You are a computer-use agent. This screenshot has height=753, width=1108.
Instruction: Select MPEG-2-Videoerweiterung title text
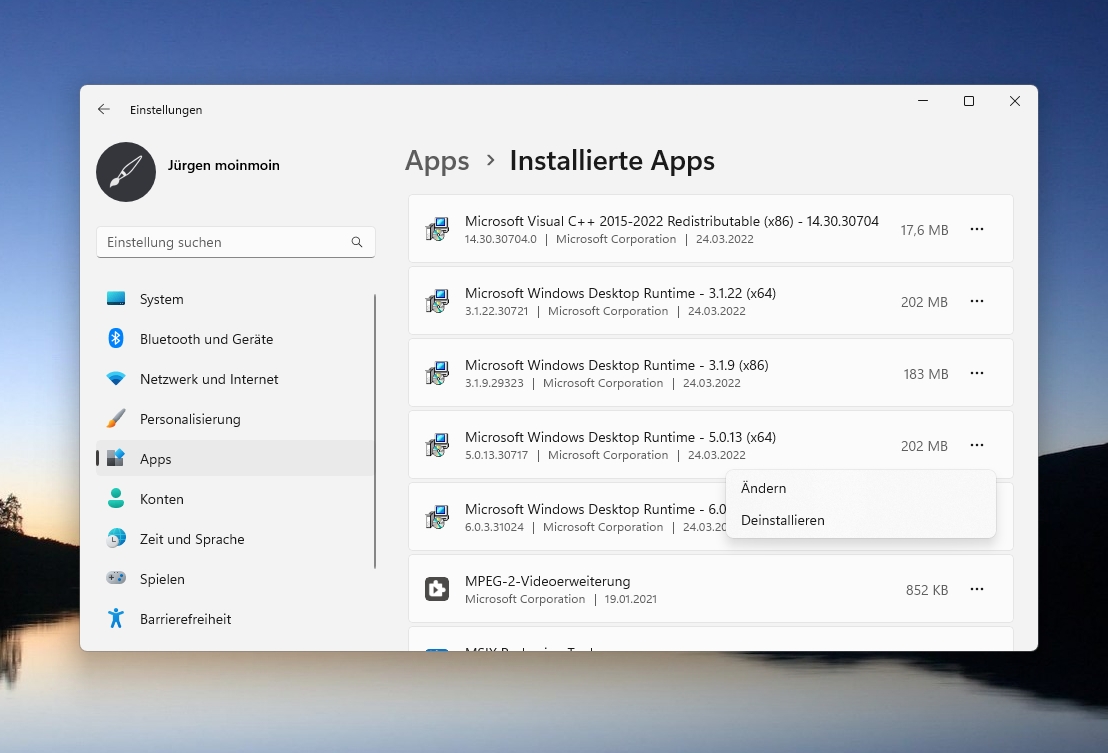(x=548, y=581)
